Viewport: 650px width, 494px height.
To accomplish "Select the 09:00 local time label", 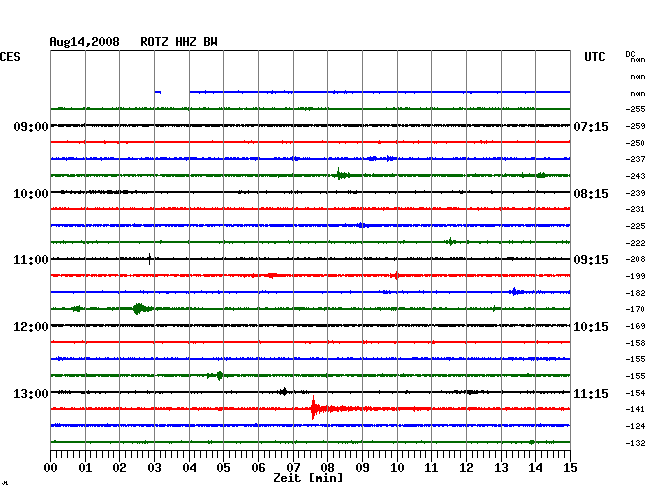I will click(x=31, y=126).
